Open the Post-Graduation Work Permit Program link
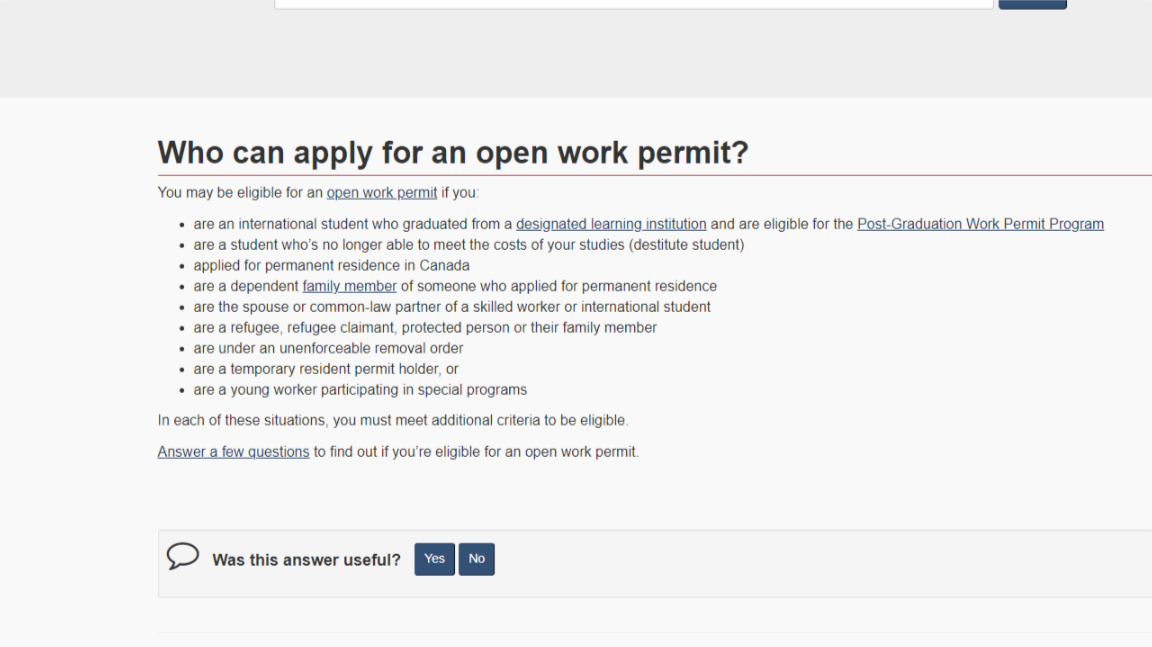The height and width of the screenshot is (647, 1152). [980, 223]
